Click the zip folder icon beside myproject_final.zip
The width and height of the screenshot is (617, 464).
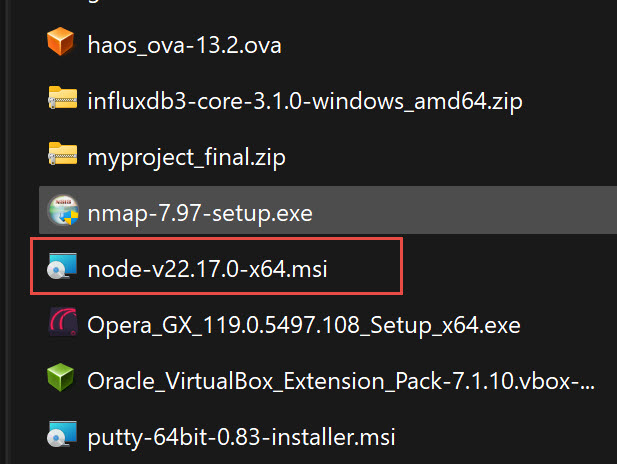click(x=62, y=154)
